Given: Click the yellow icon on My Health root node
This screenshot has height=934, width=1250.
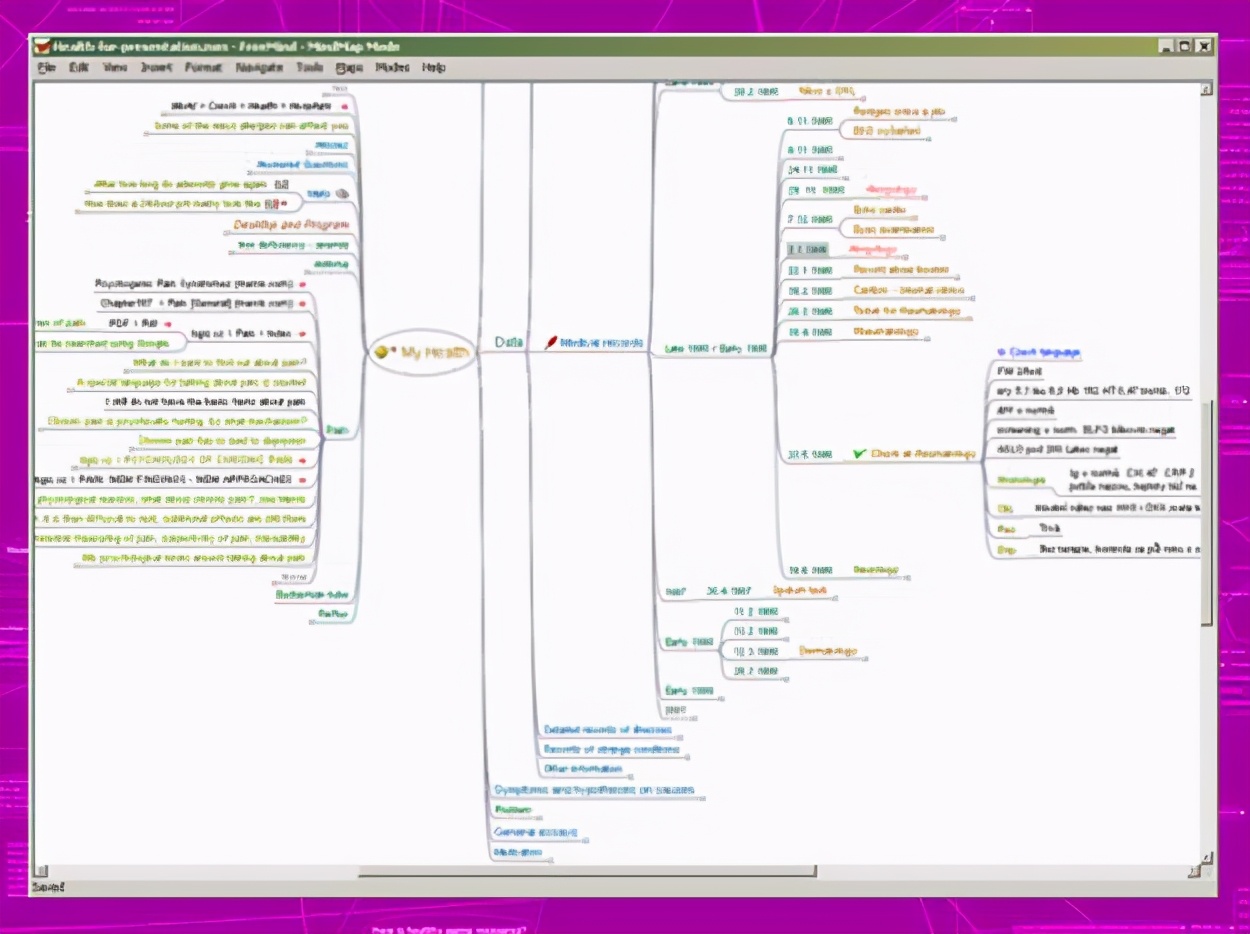Looking at the screenshot, I should click(383, 352).
